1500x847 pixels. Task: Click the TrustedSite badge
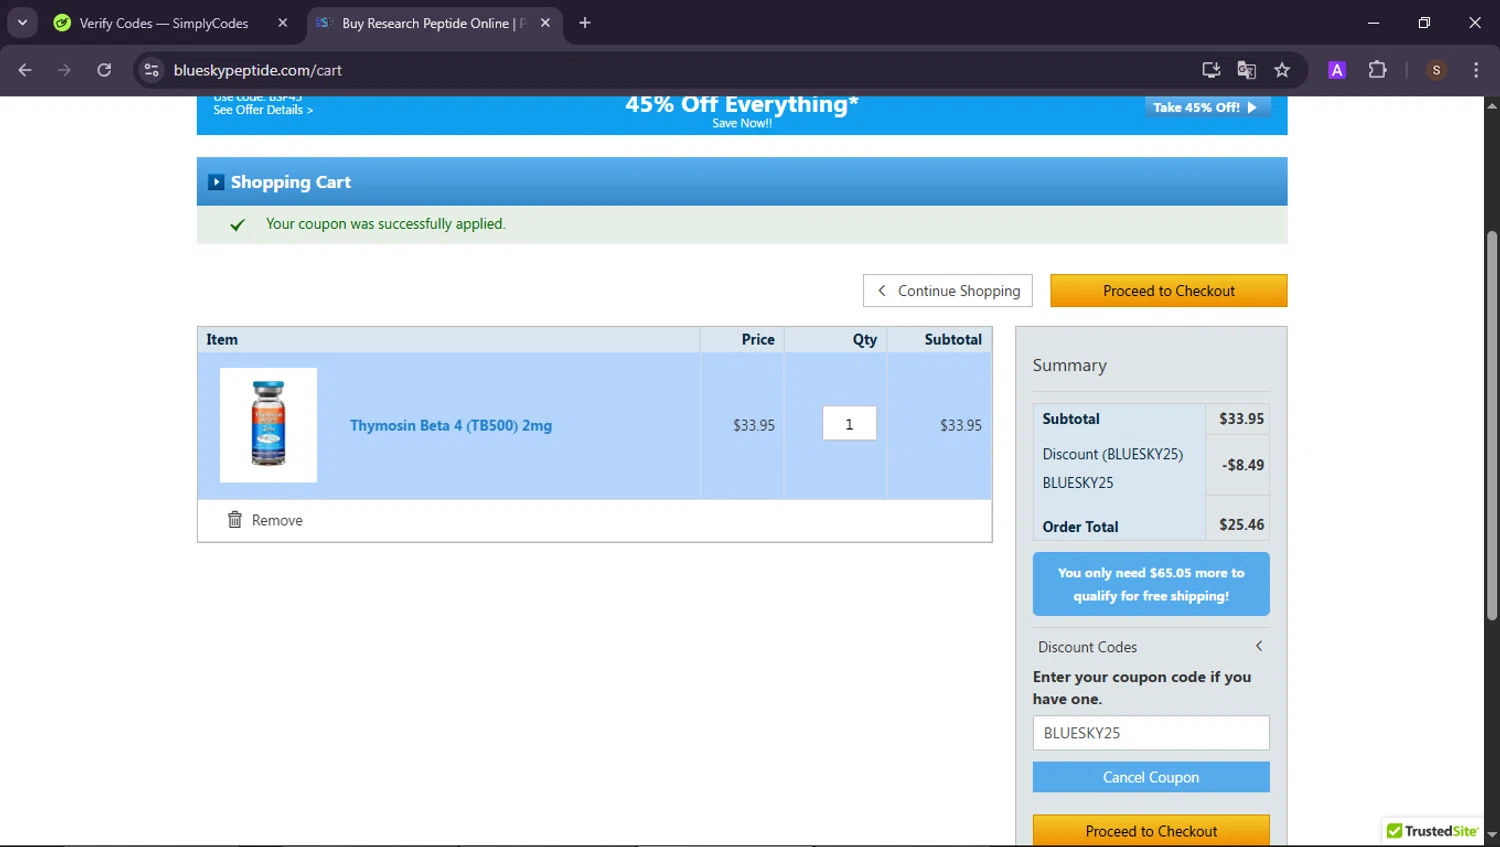point(1432,831)
